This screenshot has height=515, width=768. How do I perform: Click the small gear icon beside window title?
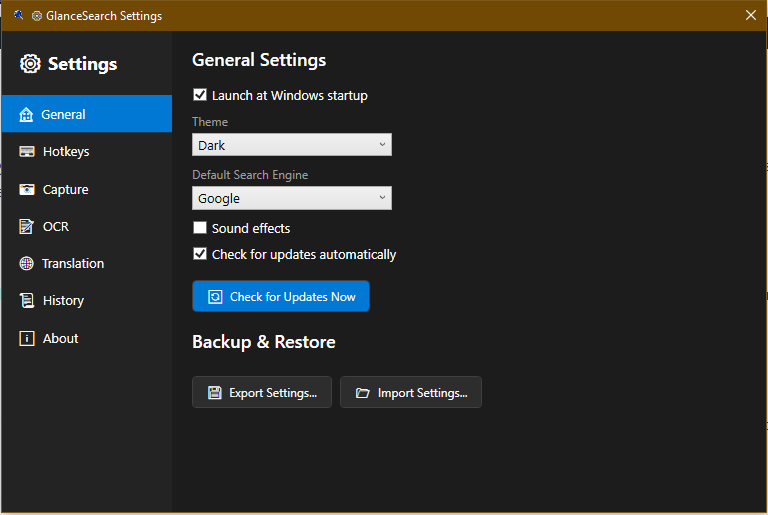tap(37, 16)
